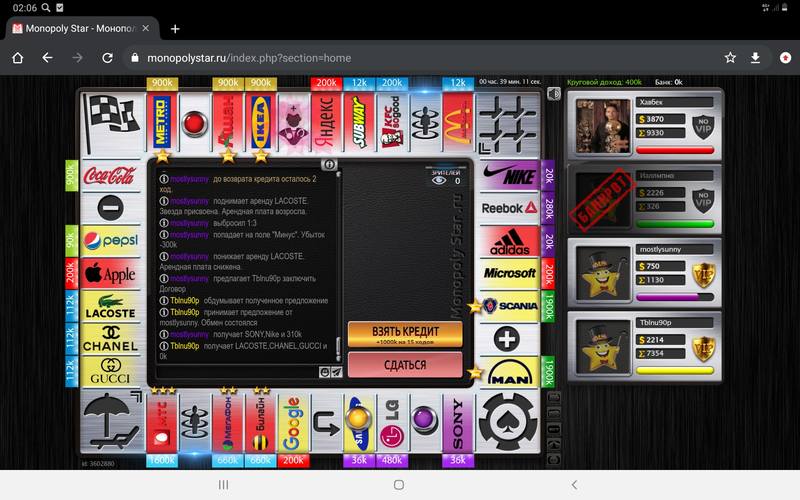Click the beach umbrella vacation corner

[112, 421]
